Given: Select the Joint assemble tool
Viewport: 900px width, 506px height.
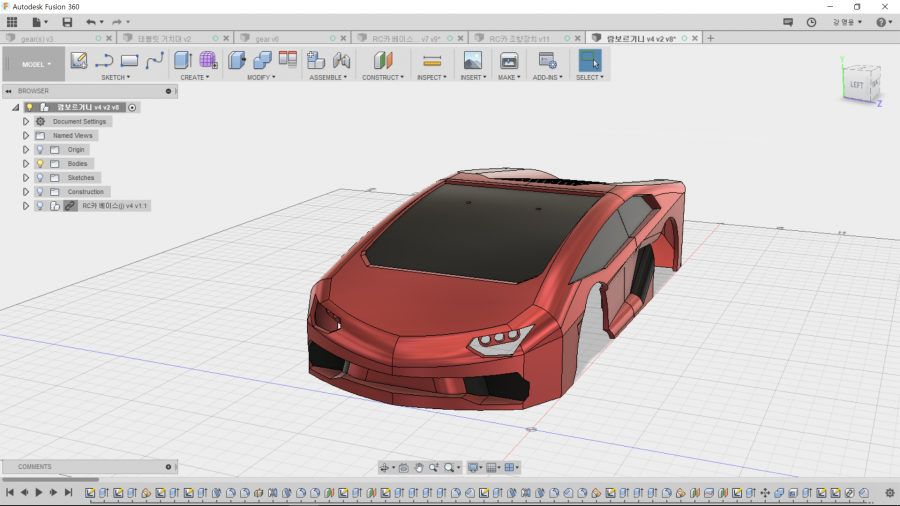Looking at the screenshot, I should (x=342, y=60).
